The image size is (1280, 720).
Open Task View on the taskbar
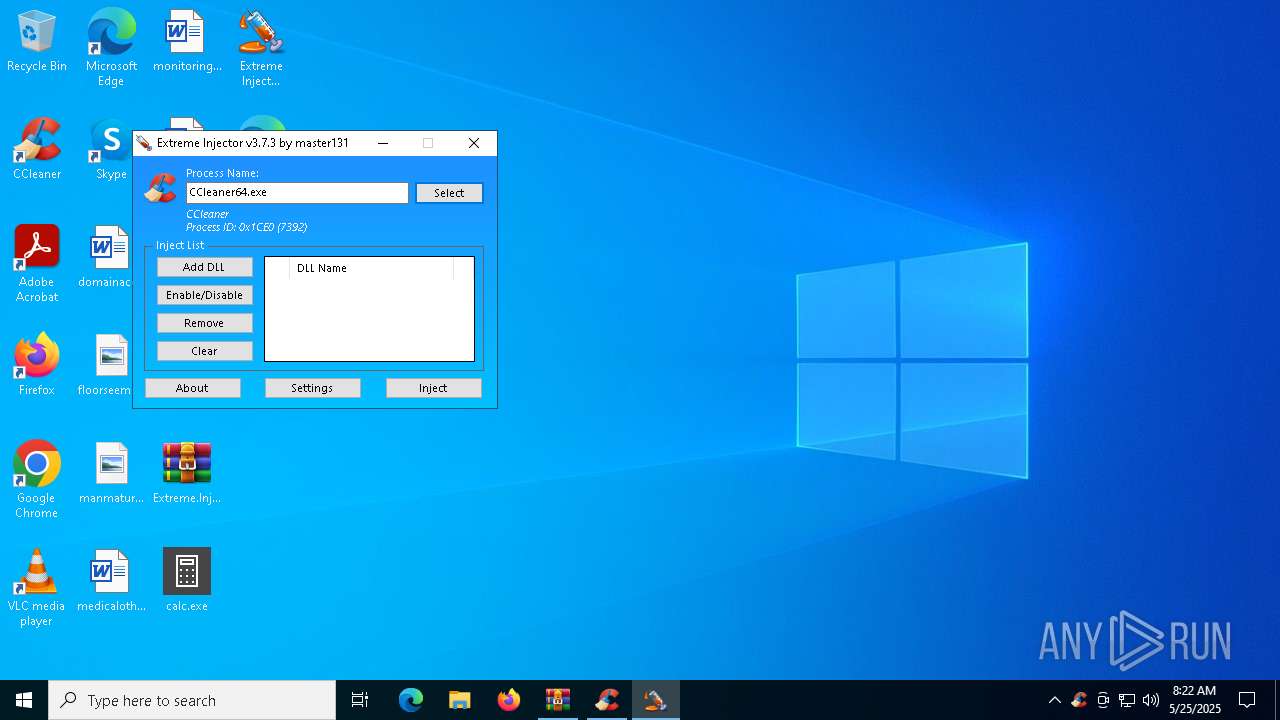360,700
